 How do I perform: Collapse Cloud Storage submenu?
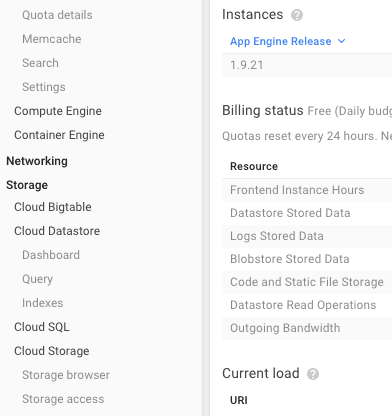tap(52, 351)
